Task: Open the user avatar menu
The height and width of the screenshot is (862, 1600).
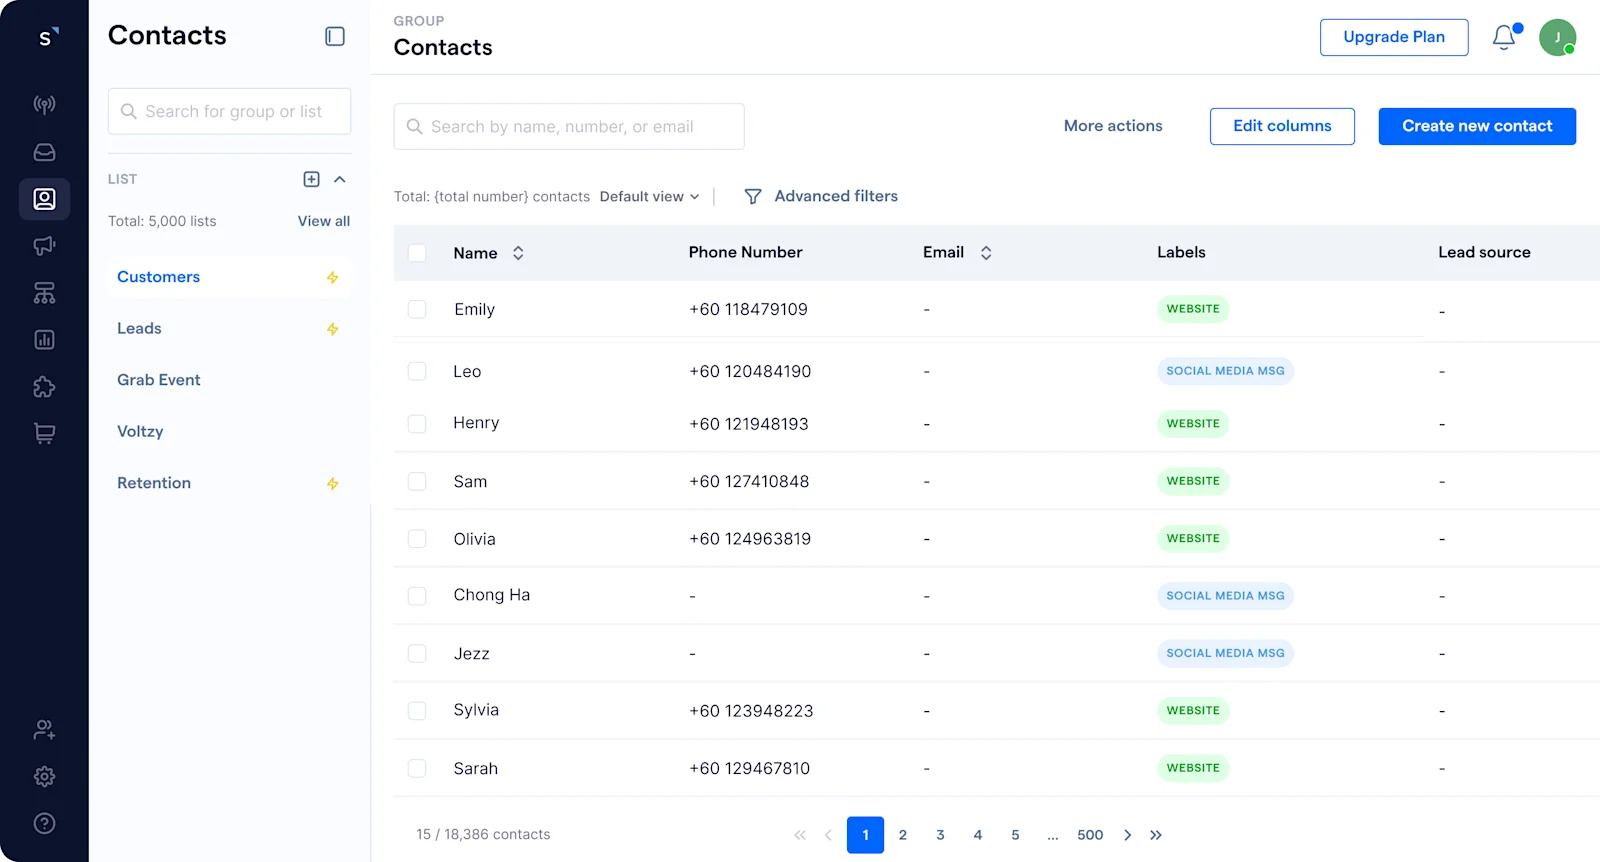Action: pyautogui.click(x=1557, y=37)
